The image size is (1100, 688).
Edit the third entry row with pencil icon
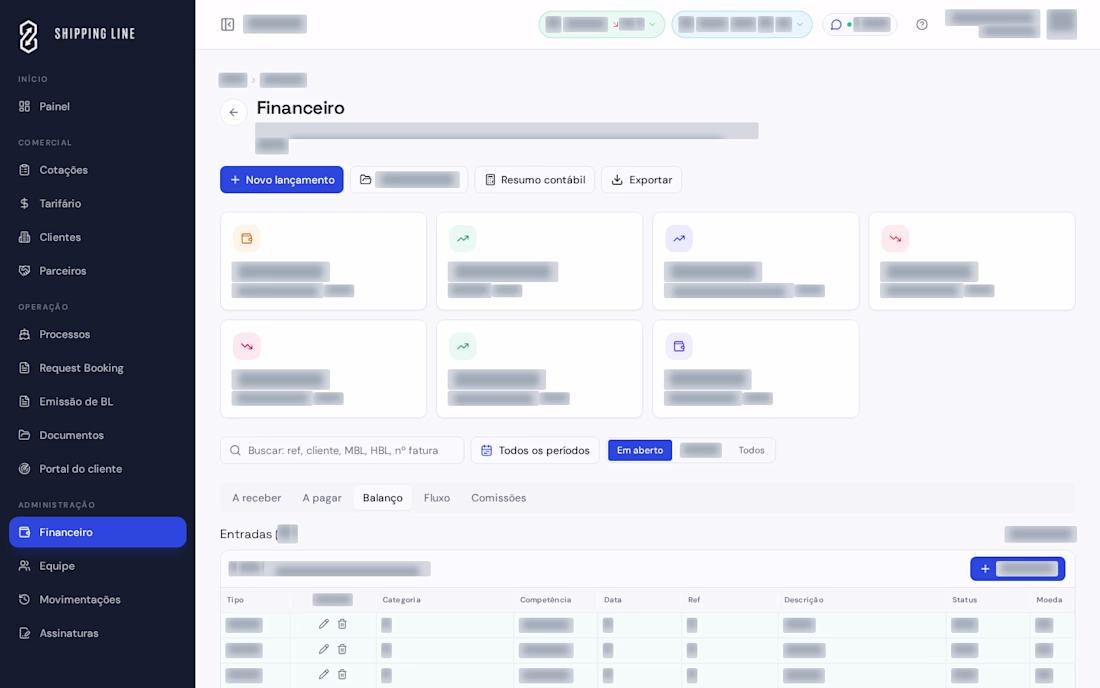[x=323, y=675]
